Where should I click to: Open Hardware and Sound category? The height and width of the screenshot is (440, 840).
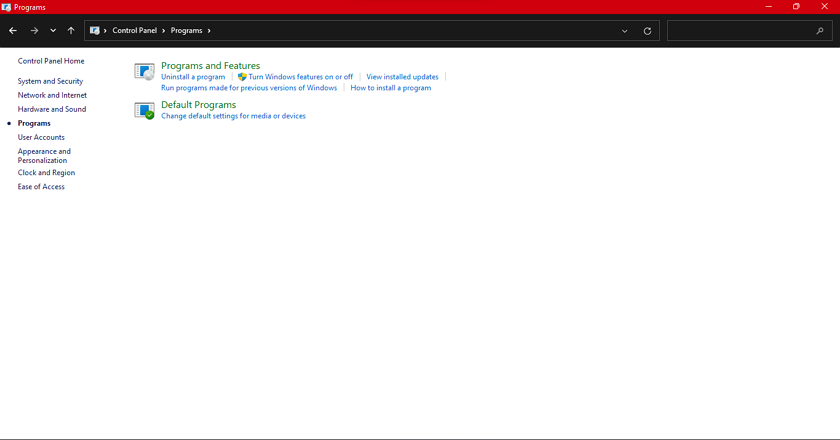[x=52, y=109]
